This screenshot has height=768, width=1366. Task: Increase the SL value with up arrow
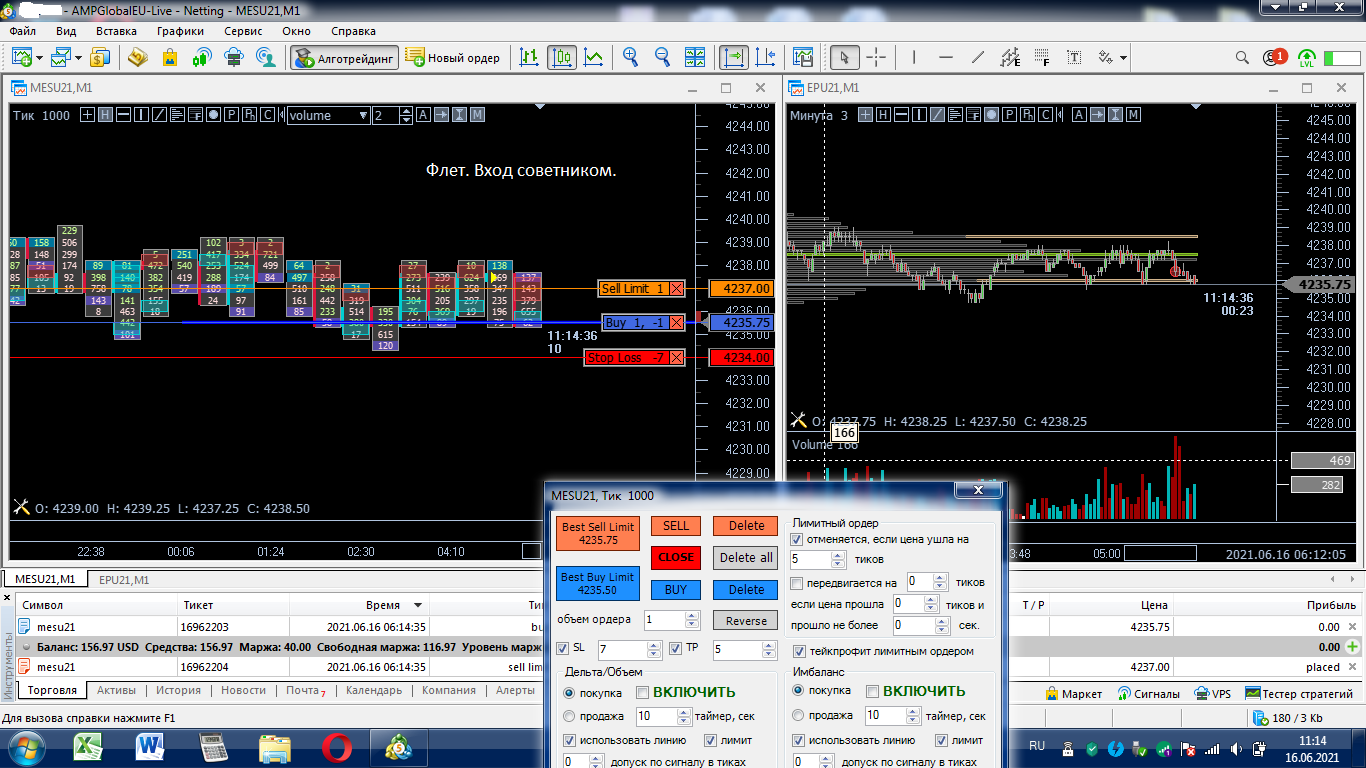[655, 645]
